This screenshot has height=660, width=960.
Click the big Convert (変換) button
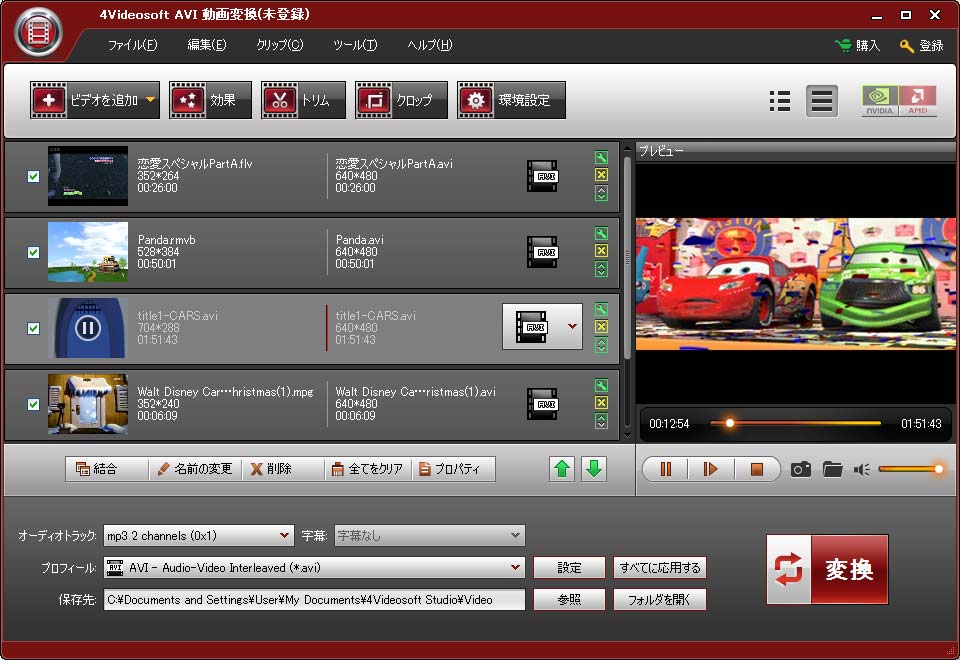click(x=827, y=569)
